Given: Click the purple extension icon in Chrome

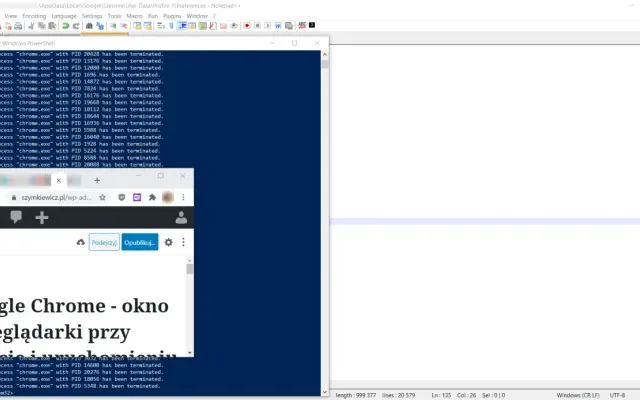Looking at the screenshot, I should point(137,198).
